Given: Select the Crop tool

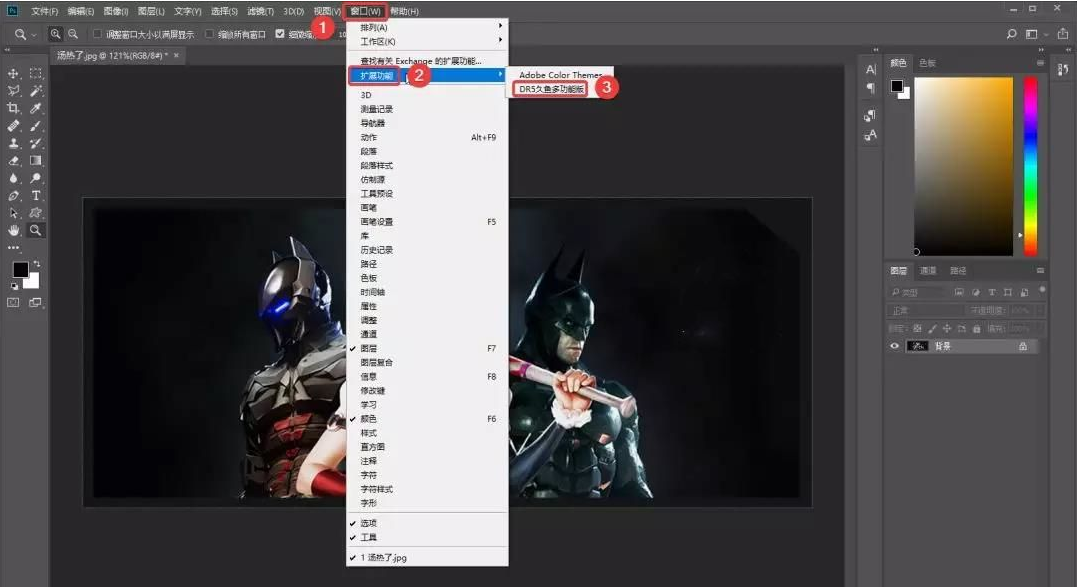Looking at the screenshot, I should pyautogui.click(x=13, y=108).
